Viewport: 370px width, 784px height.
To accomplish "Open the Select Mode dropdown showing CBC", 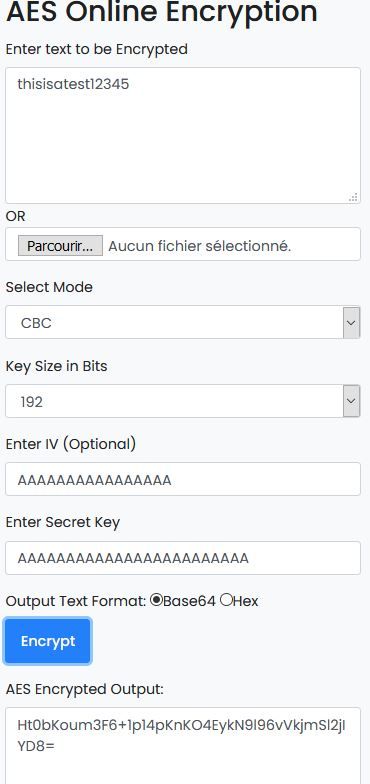I will [x=183, y=322].
